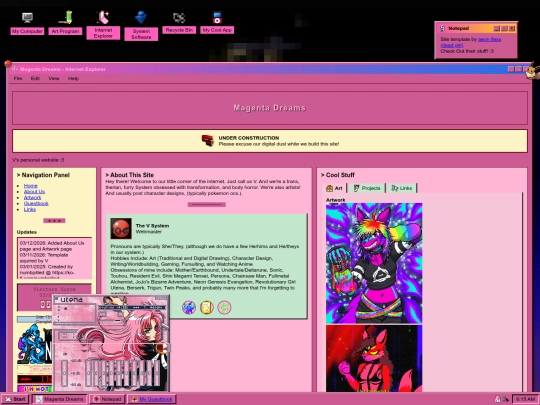Select Magenta Dreams taskbar button
The height and width of the screenshot is (405, 540).
[60, 399]
